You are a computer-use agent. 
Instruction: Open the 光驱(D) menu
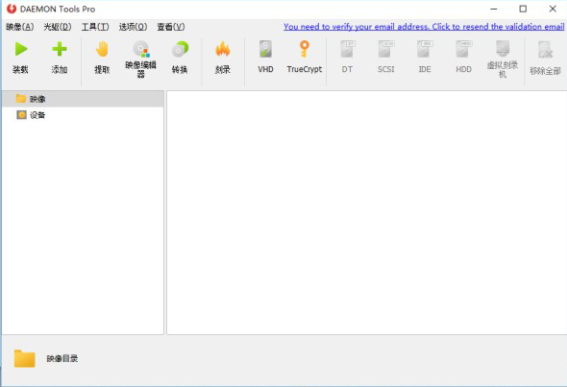pyautogui.click(x=57, y=27)
